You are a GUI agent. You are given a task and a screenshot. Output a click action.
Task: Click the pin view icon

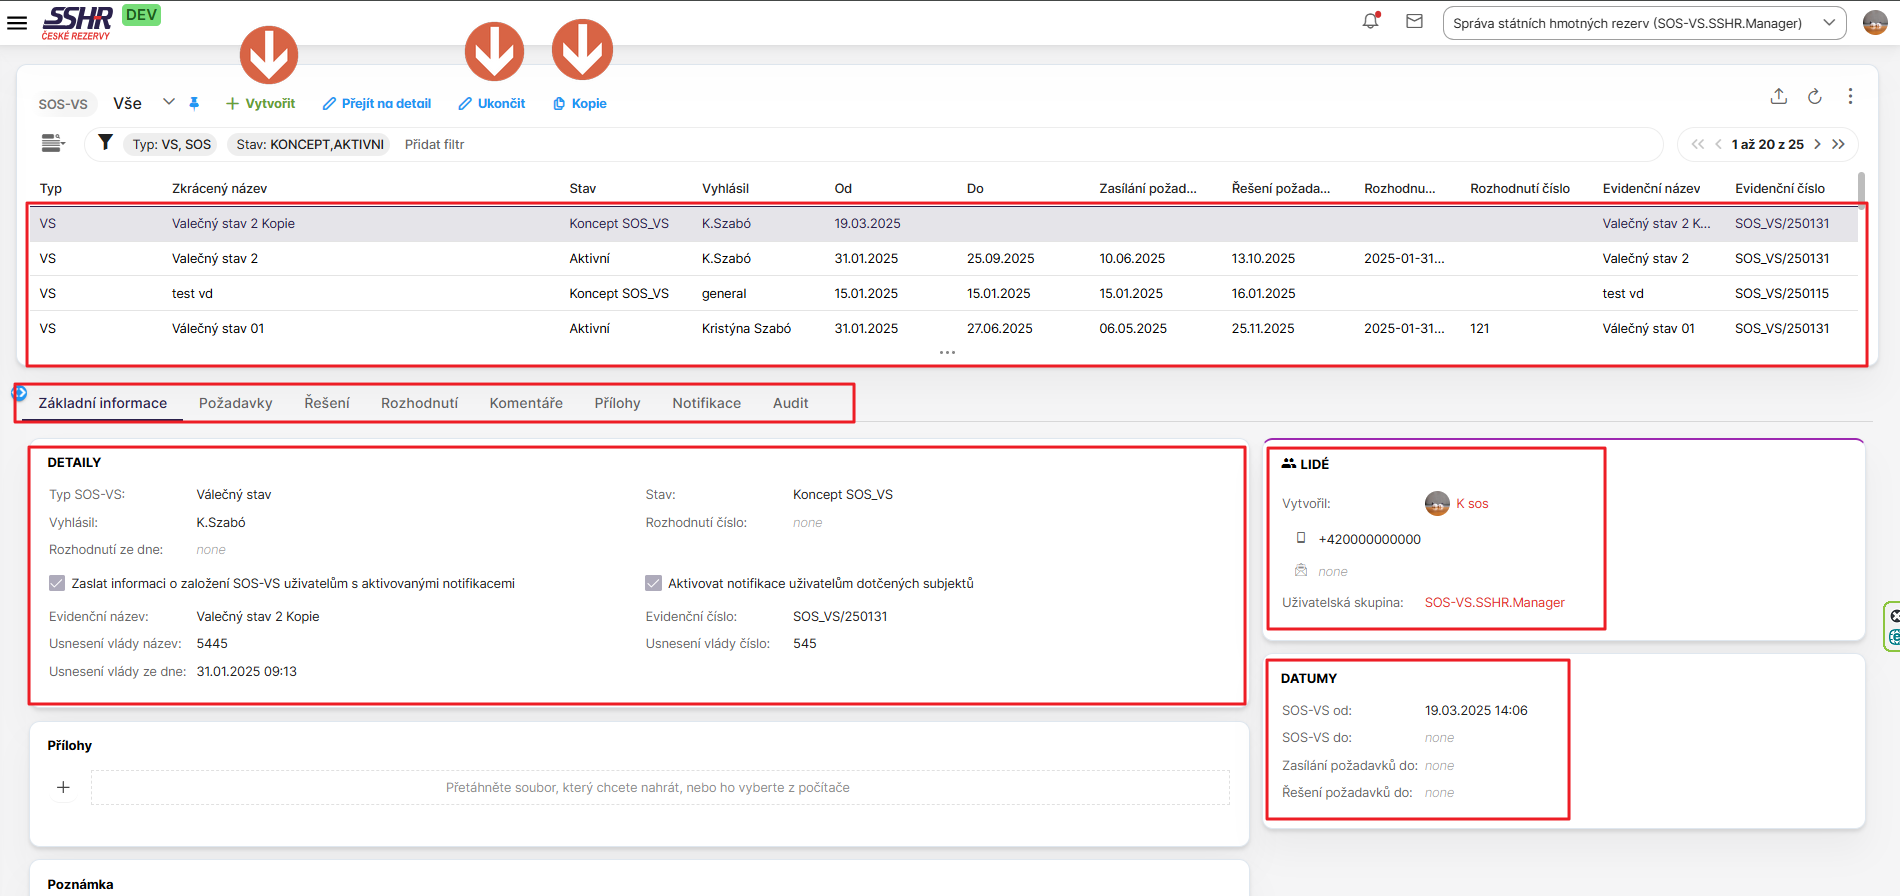tap(194, 103)
